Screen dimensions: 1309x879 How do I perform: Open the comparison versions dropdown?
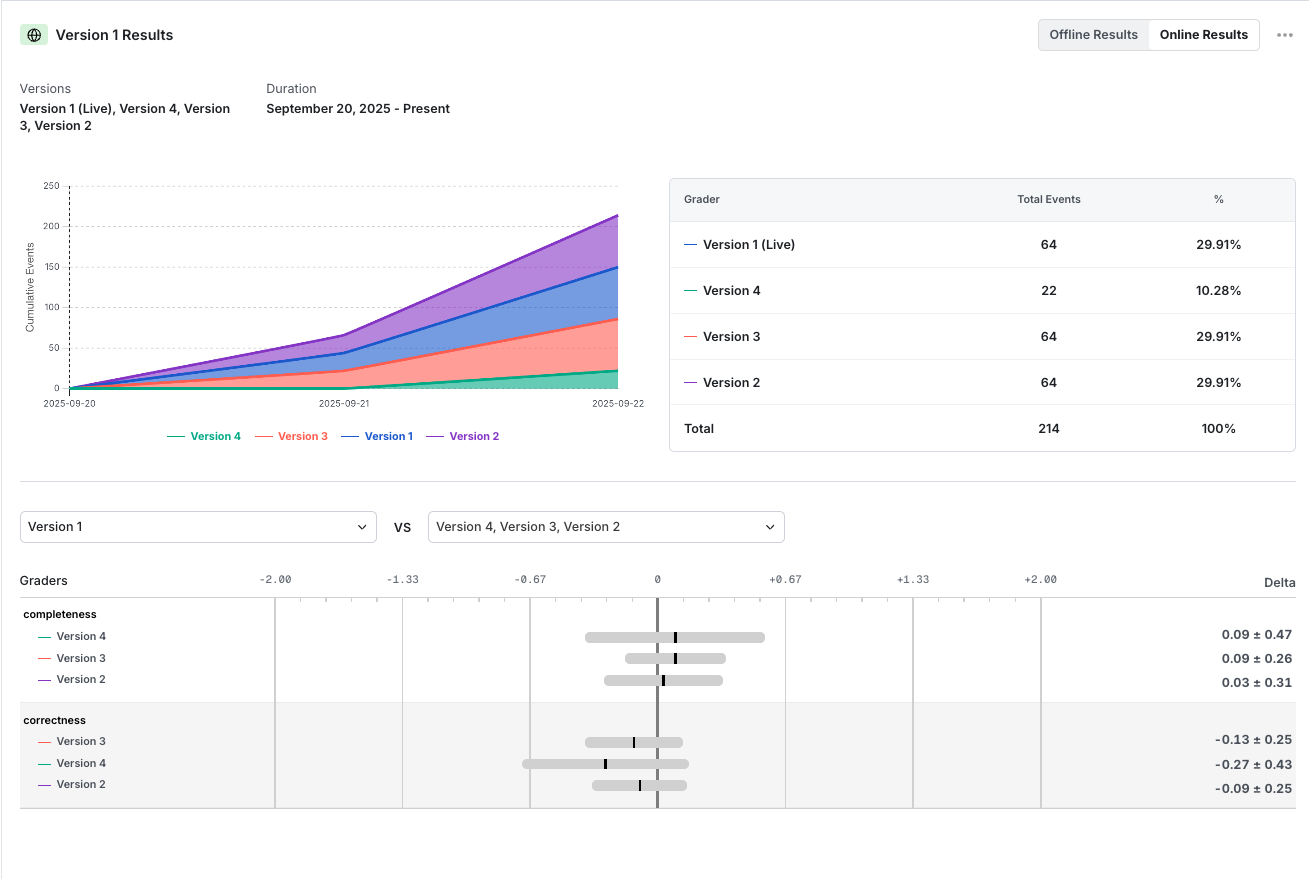click(606, 527)
